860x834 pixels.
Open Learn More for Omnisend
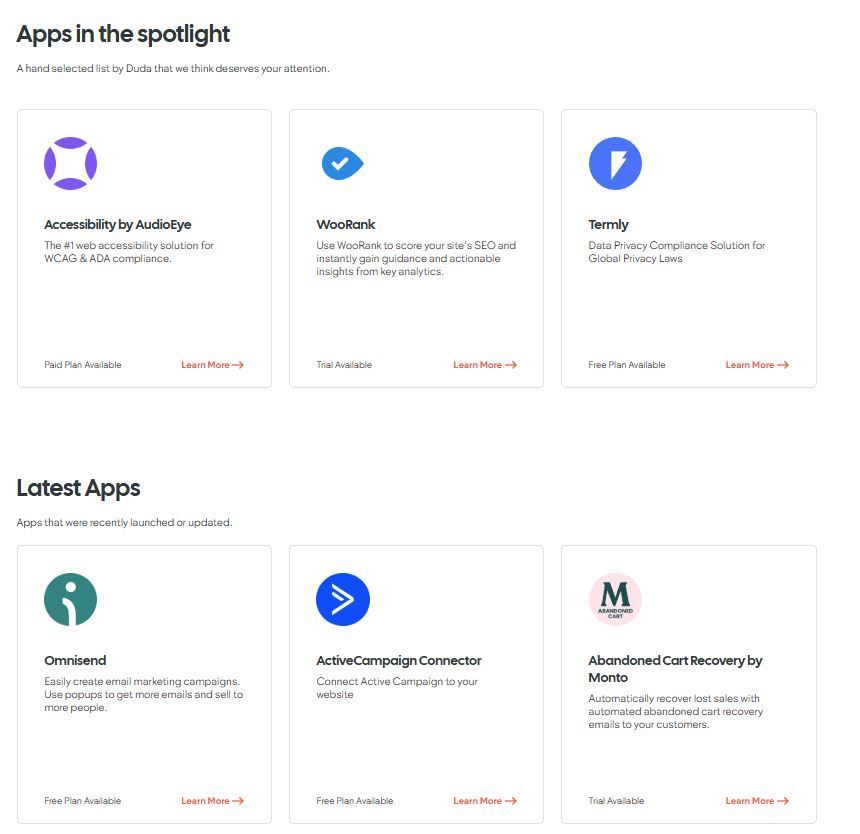[212, 801]
